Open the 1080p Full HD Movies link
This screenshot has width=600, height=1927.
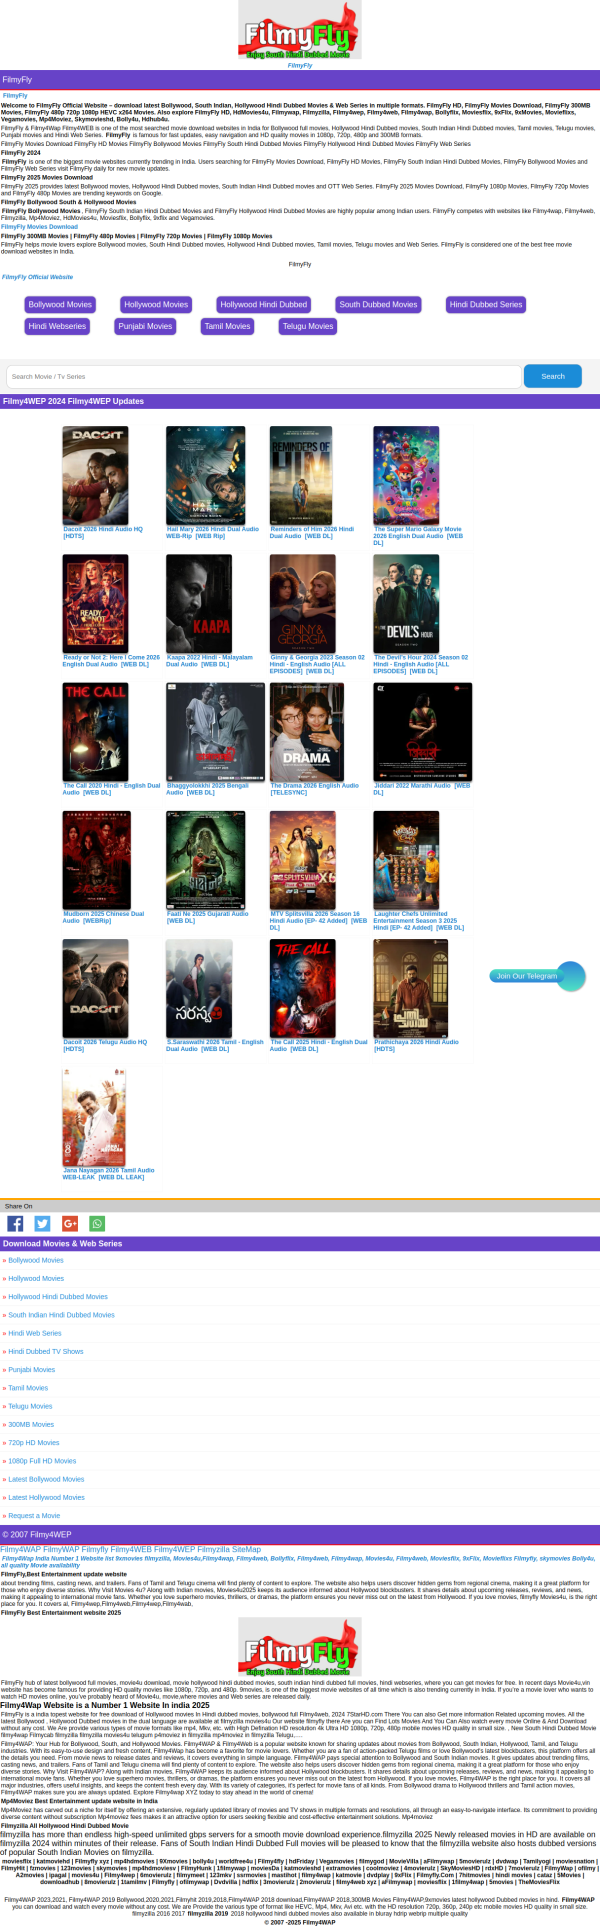pyautogui.click(x=42, y=1461)
